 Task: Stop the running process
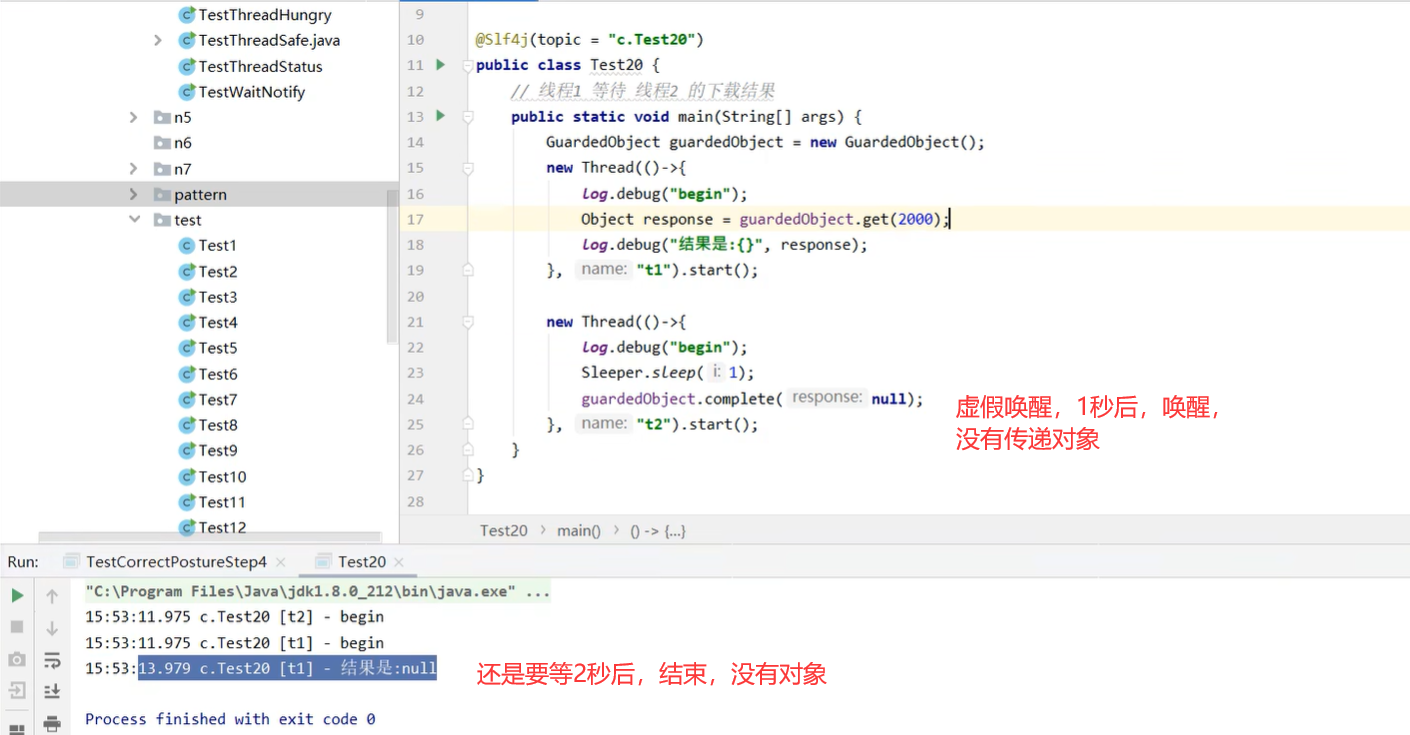pyautogui.click(x=17, y=627)
